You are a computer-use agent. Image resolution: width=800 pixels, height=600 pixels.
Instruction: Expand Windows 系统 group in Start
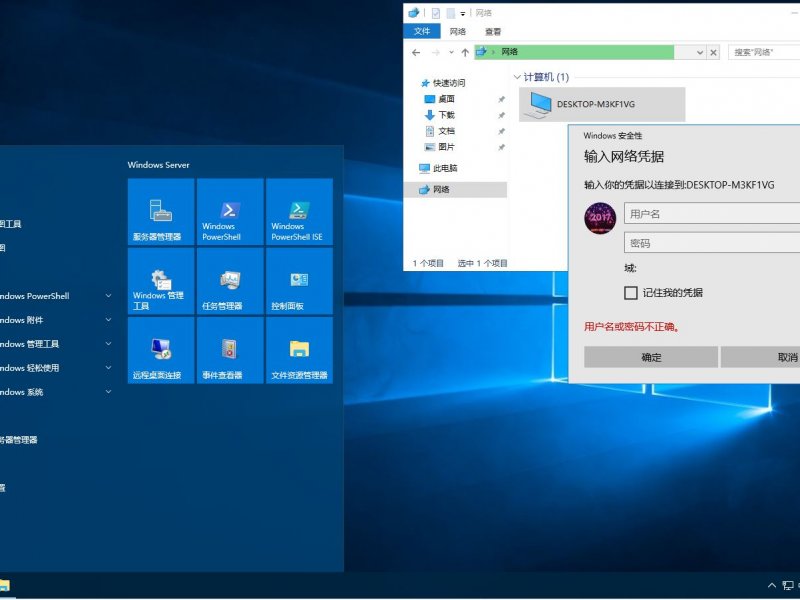(x=108, y=391)
